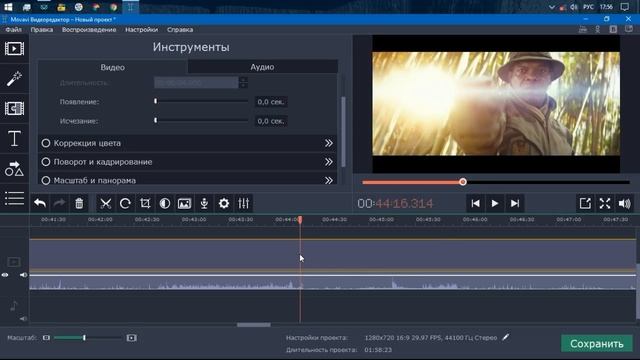Click the Windows Start button
Screen dimensions: 640x360
(8, 7)
